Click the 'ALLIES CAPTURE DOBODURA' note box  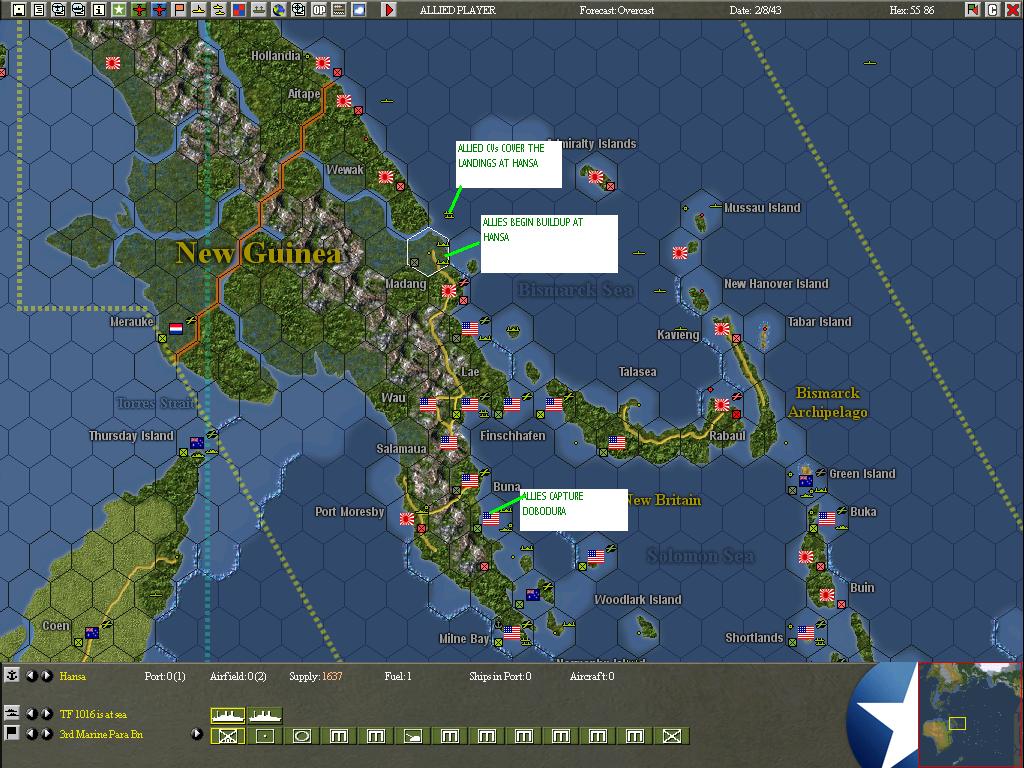[574, 510]
